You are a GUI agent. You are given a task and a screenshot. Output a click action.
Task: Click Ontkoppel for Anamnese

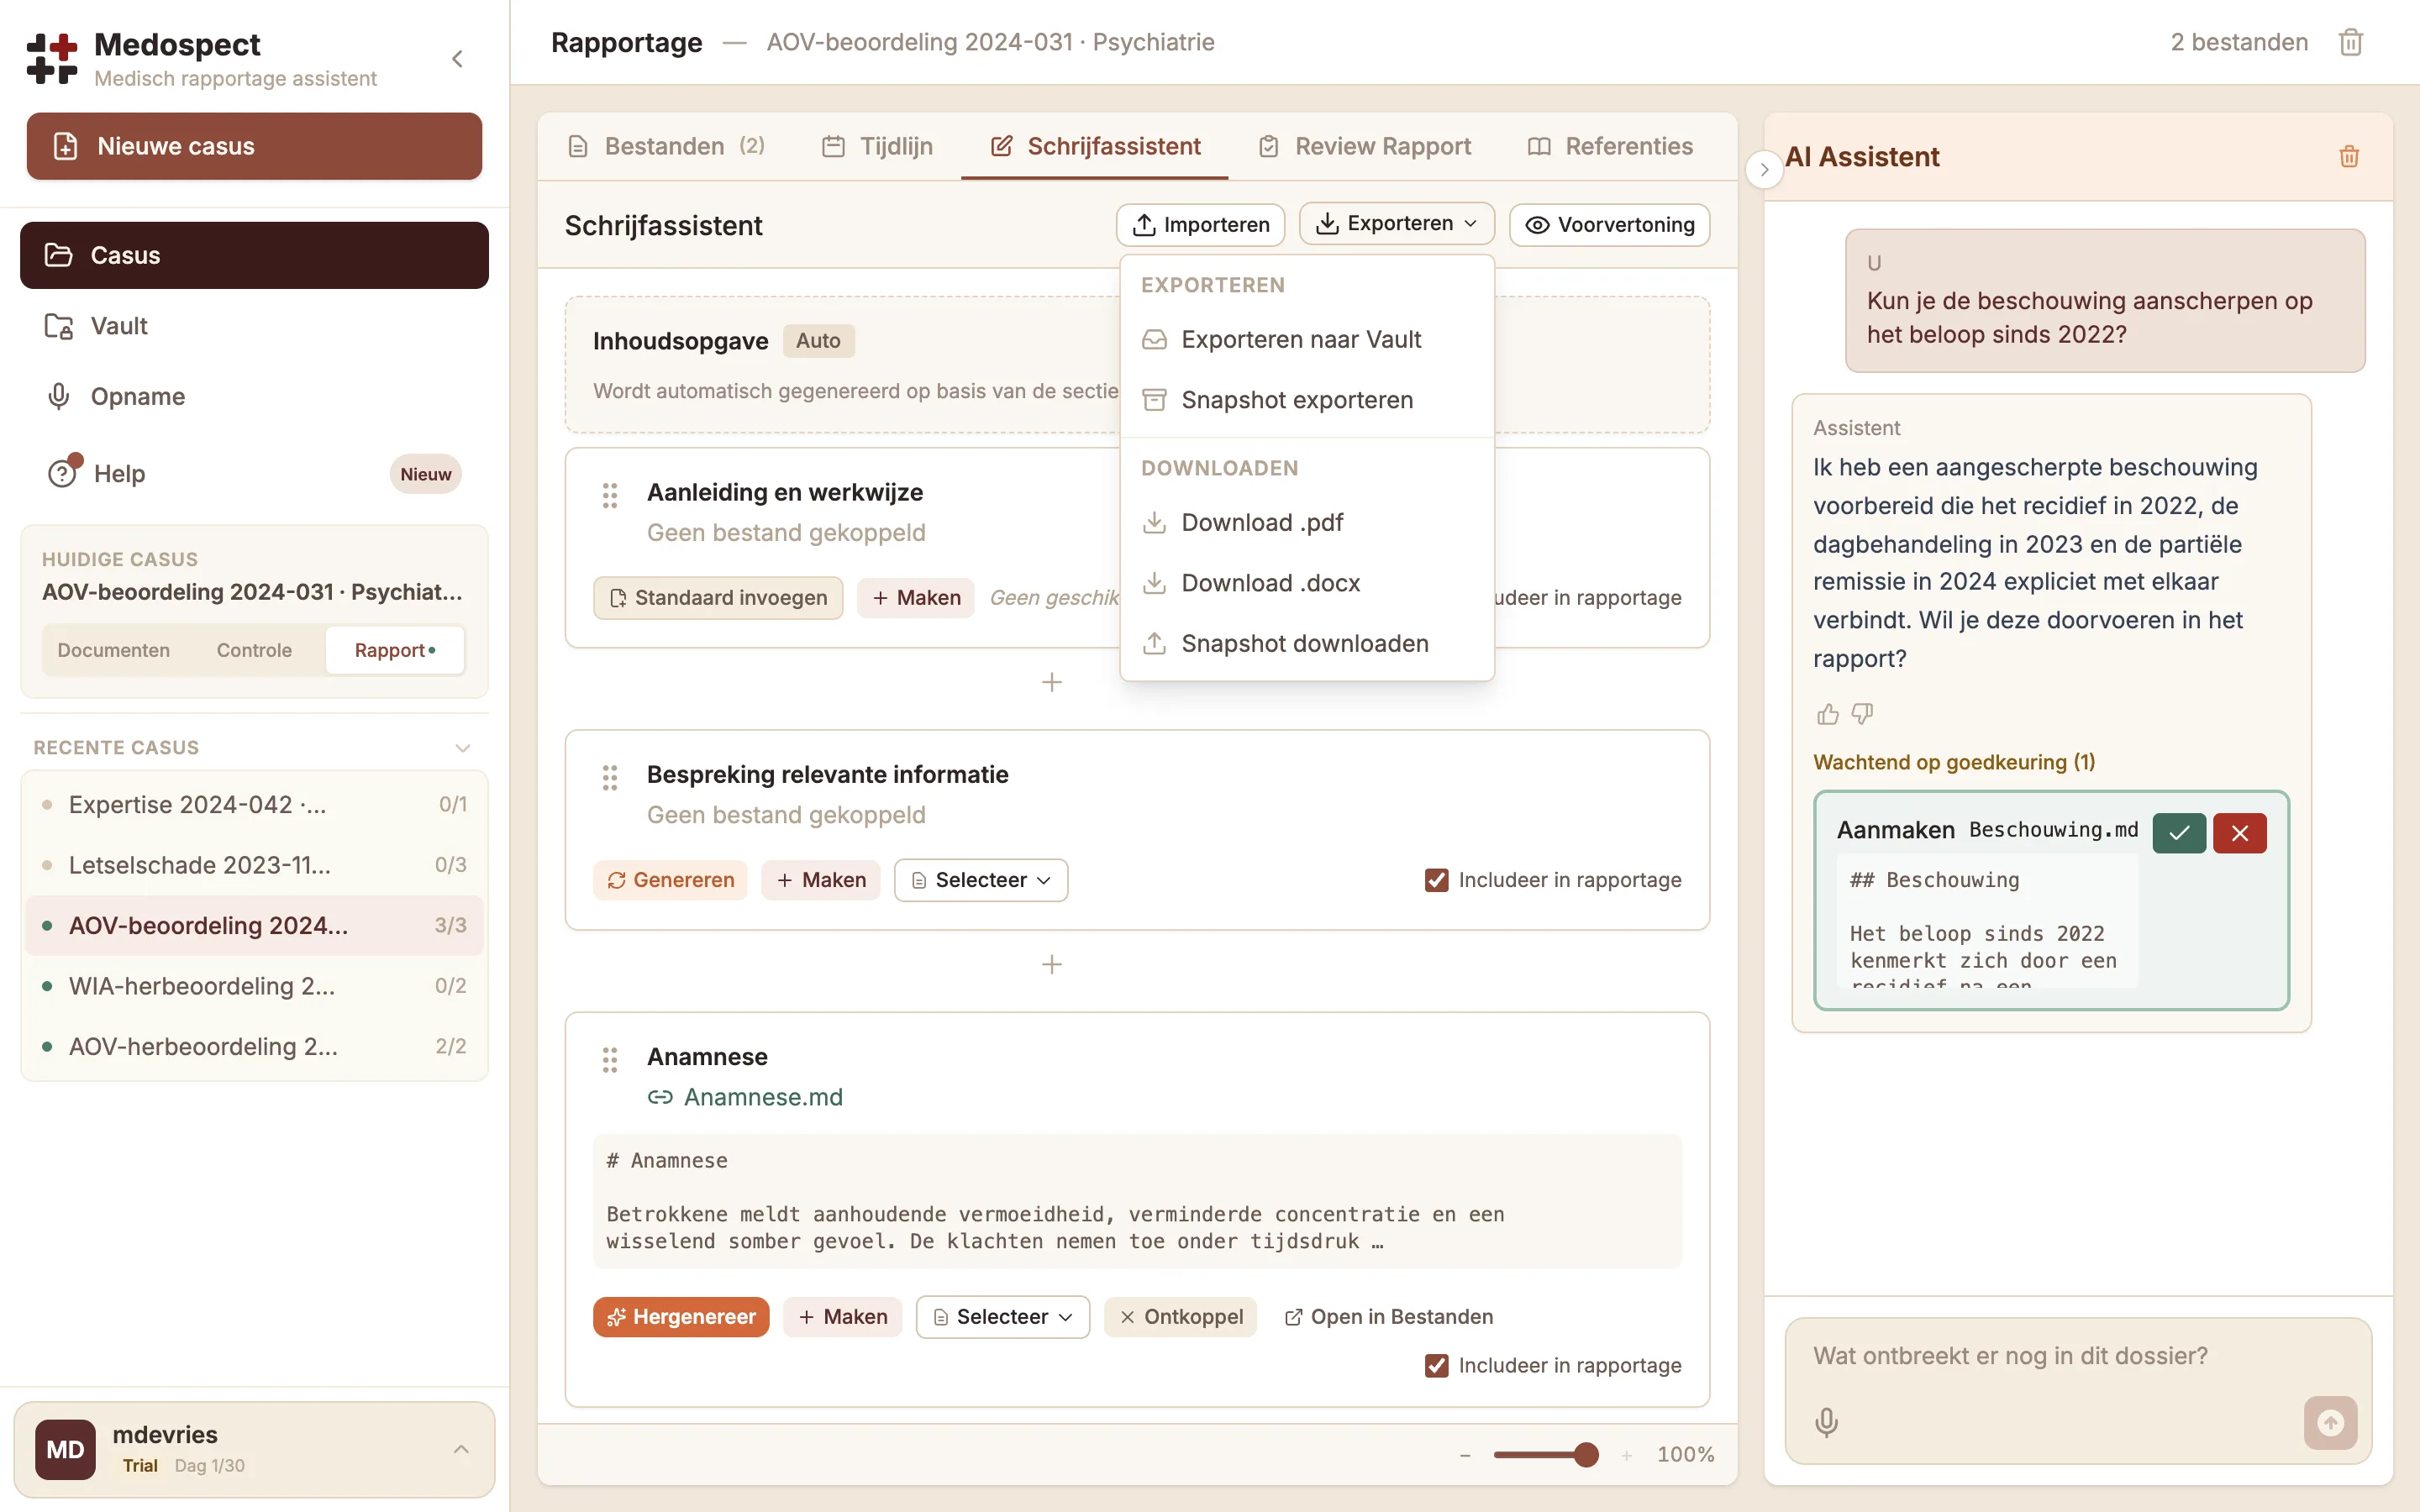[x=1180, y=1317]
